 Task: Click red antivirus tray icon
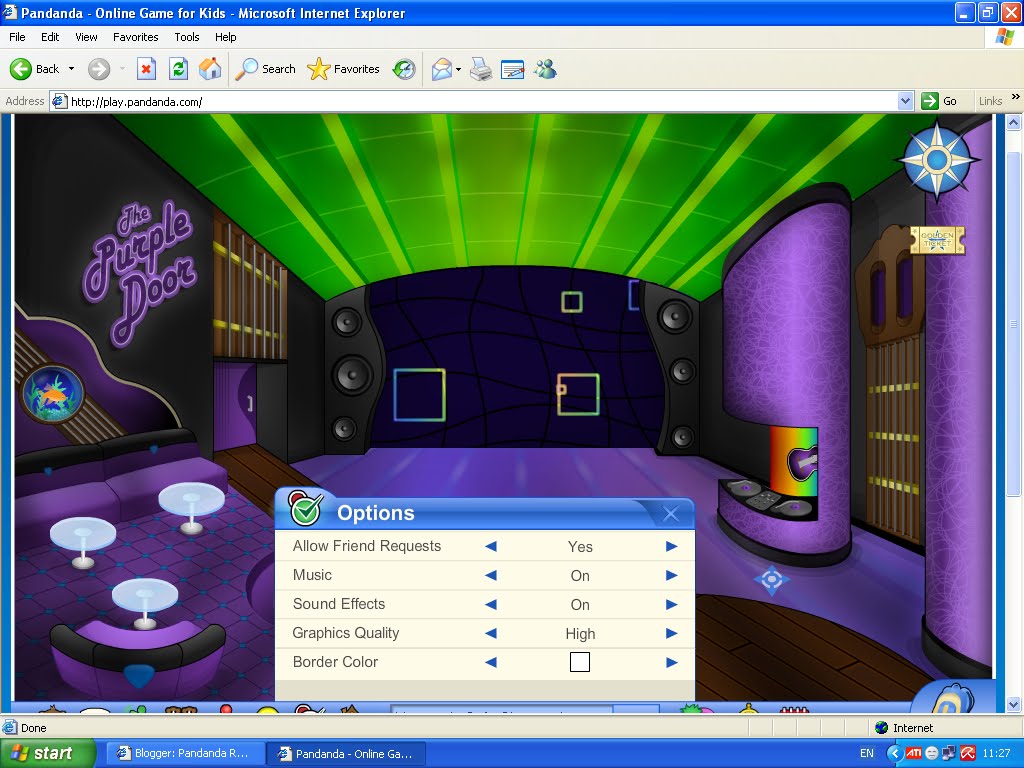968,753
